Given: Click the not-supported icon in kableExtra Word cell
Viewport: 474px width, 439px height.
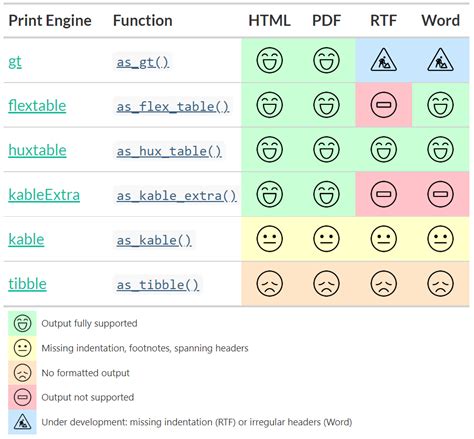Looking at the screenshot, I should pyautogui.click(x=440, y=194).
